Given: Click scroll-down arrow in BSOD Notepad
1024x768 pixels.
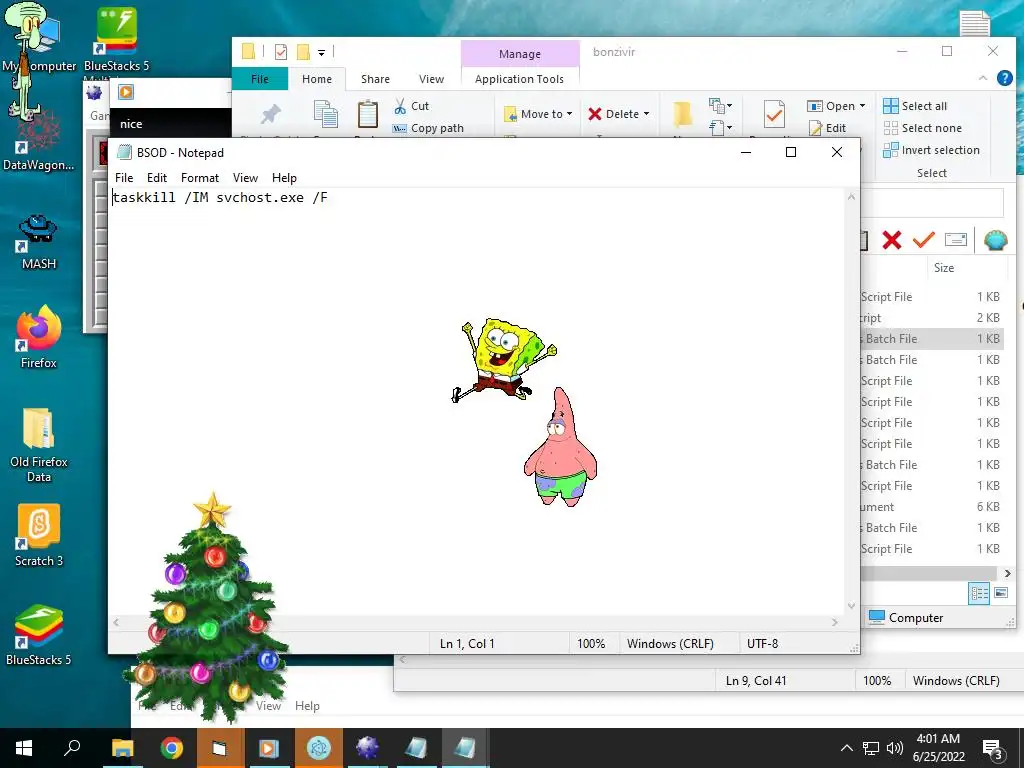Looking at the screenshot, I should coord(851,606).
